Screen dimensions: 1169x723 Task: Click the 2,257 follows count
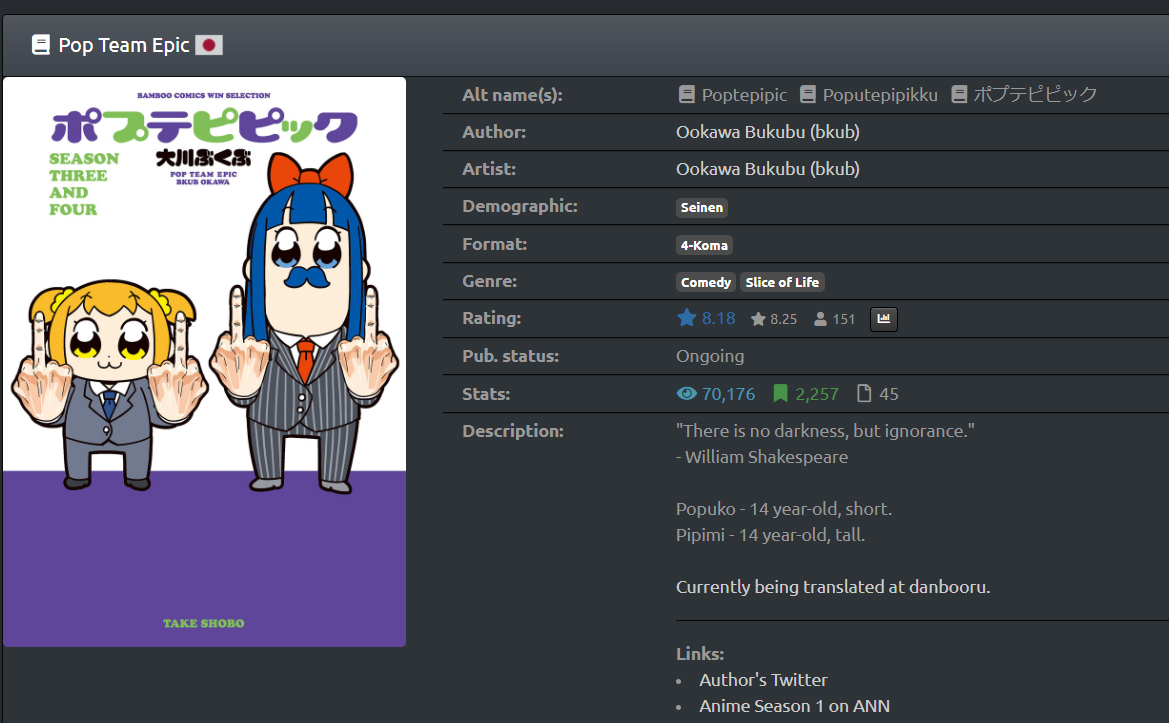point(816,394)
